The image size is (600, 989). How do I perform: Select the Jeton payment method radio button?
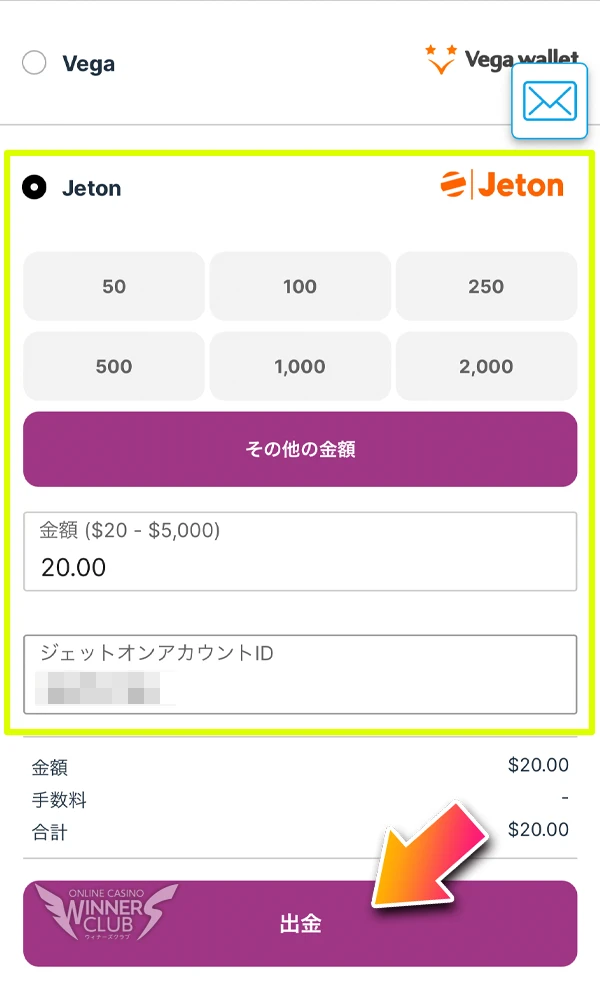coord(36,187)
